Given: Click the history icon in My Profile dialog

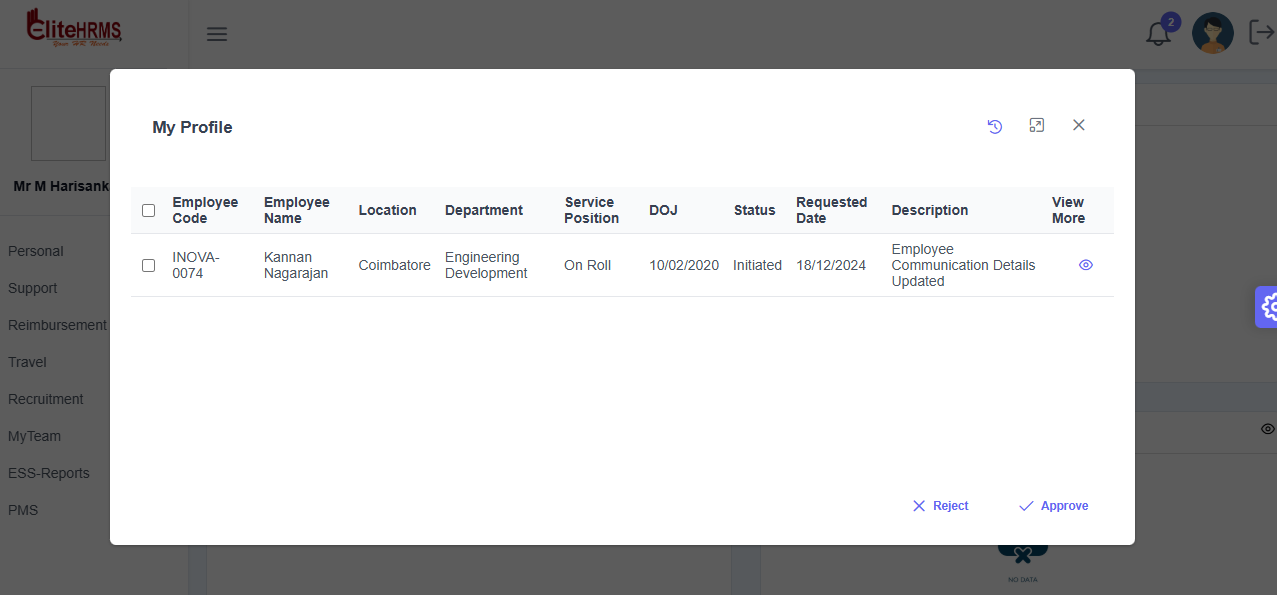Looking at the screenshot, I should pyautogui.click(x=994, y=126).
